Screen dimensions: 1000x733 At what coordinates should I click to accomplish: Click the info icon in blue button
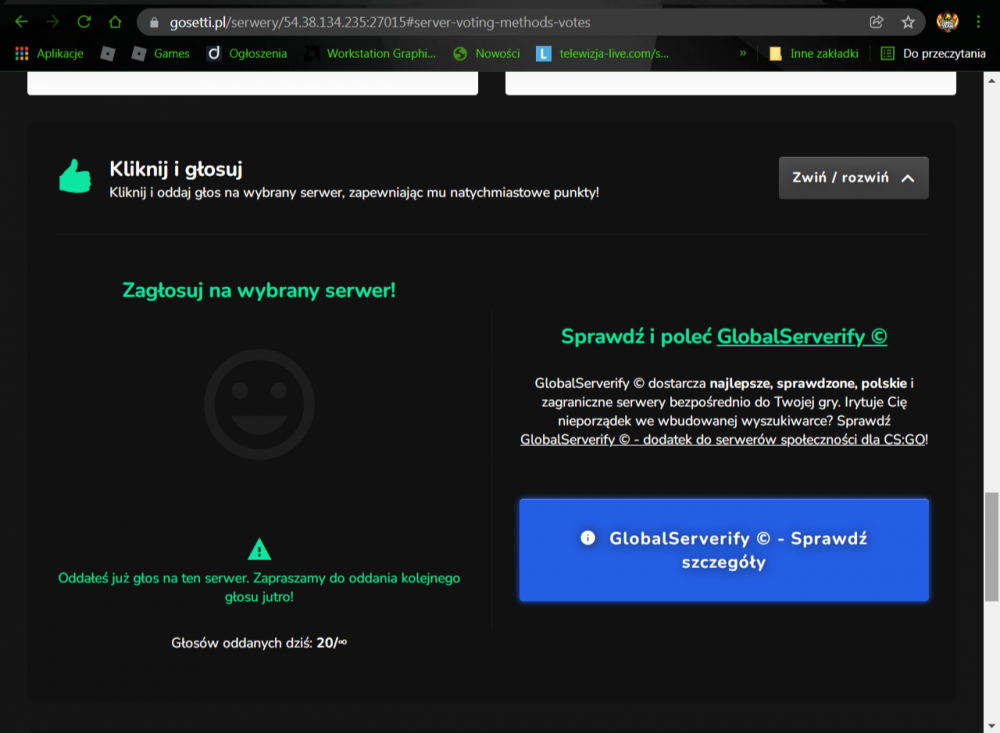point(587,538)
